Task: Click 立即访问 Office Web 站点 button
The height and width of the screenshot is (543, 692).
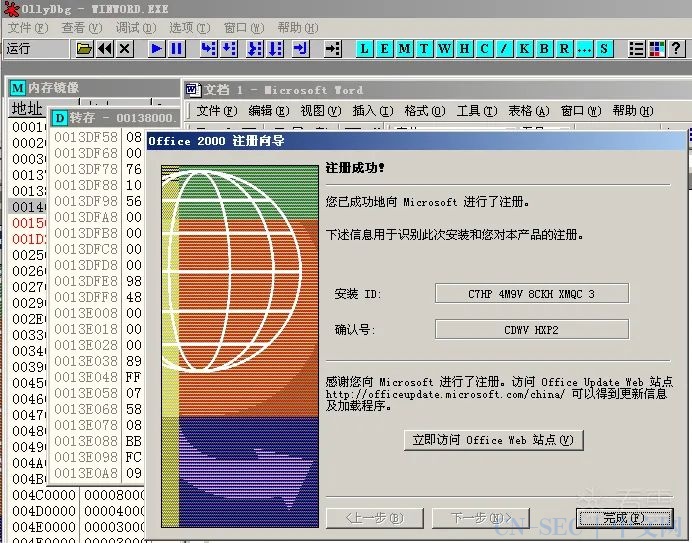Action: [x=493, y=440]
